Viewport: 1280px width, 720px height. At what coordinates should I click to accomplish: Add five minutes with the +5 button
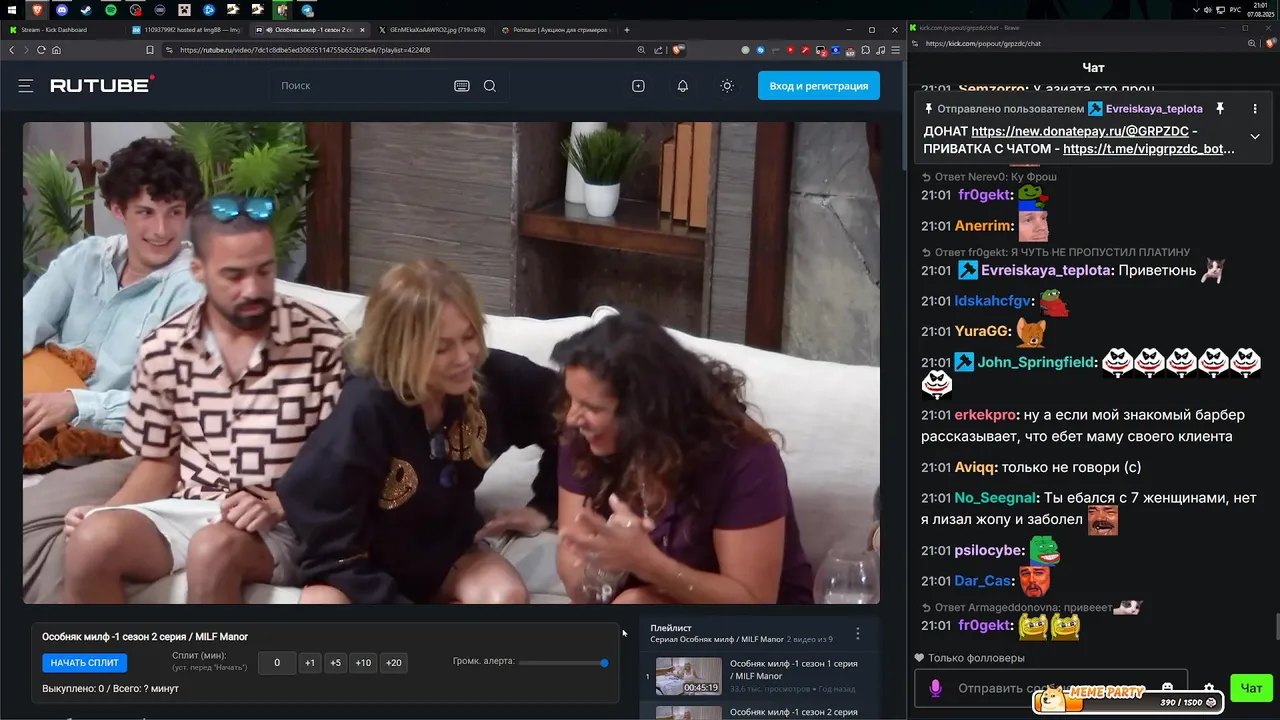tap(335, 663)
